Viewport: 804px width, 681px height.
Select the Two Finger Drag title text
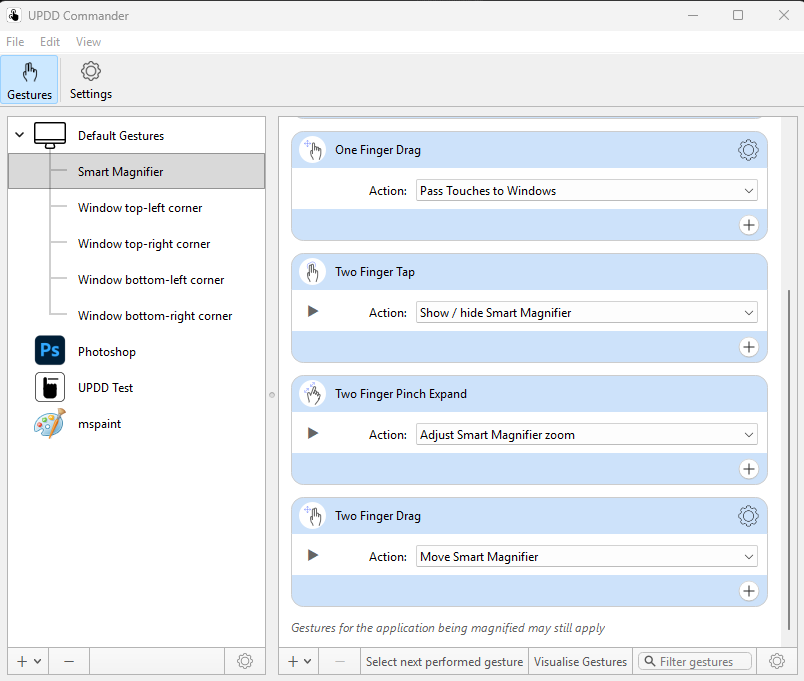[x=378, y=516]
